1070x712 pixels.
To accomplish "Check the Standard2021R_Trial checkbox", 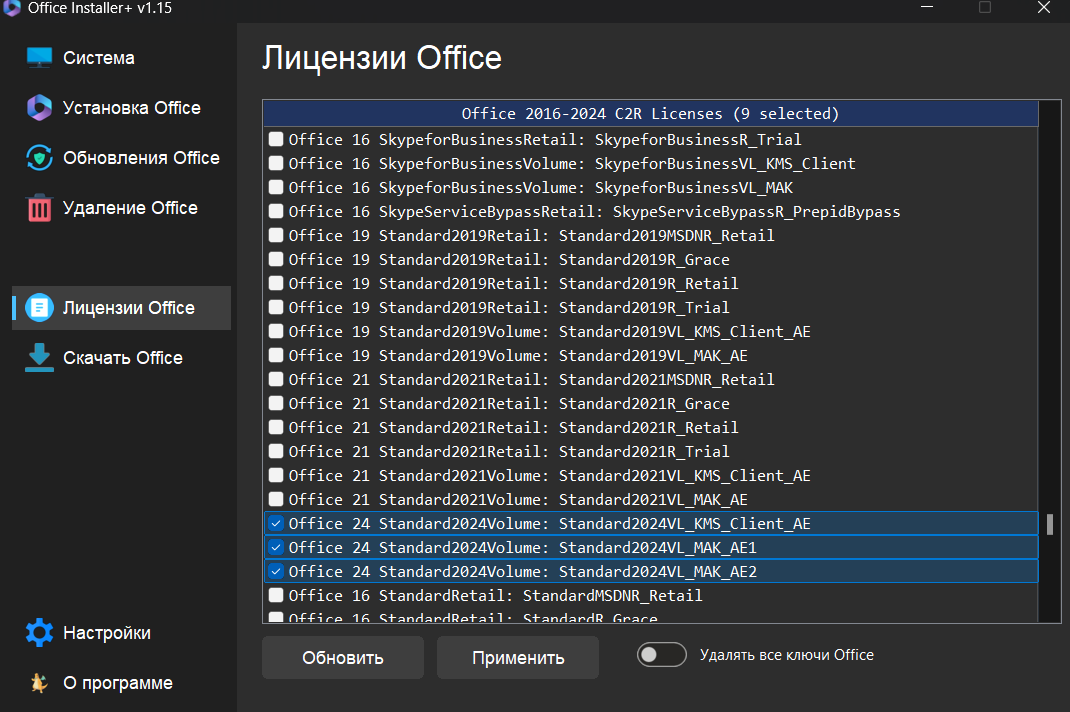I will click(x=276, y=451).
